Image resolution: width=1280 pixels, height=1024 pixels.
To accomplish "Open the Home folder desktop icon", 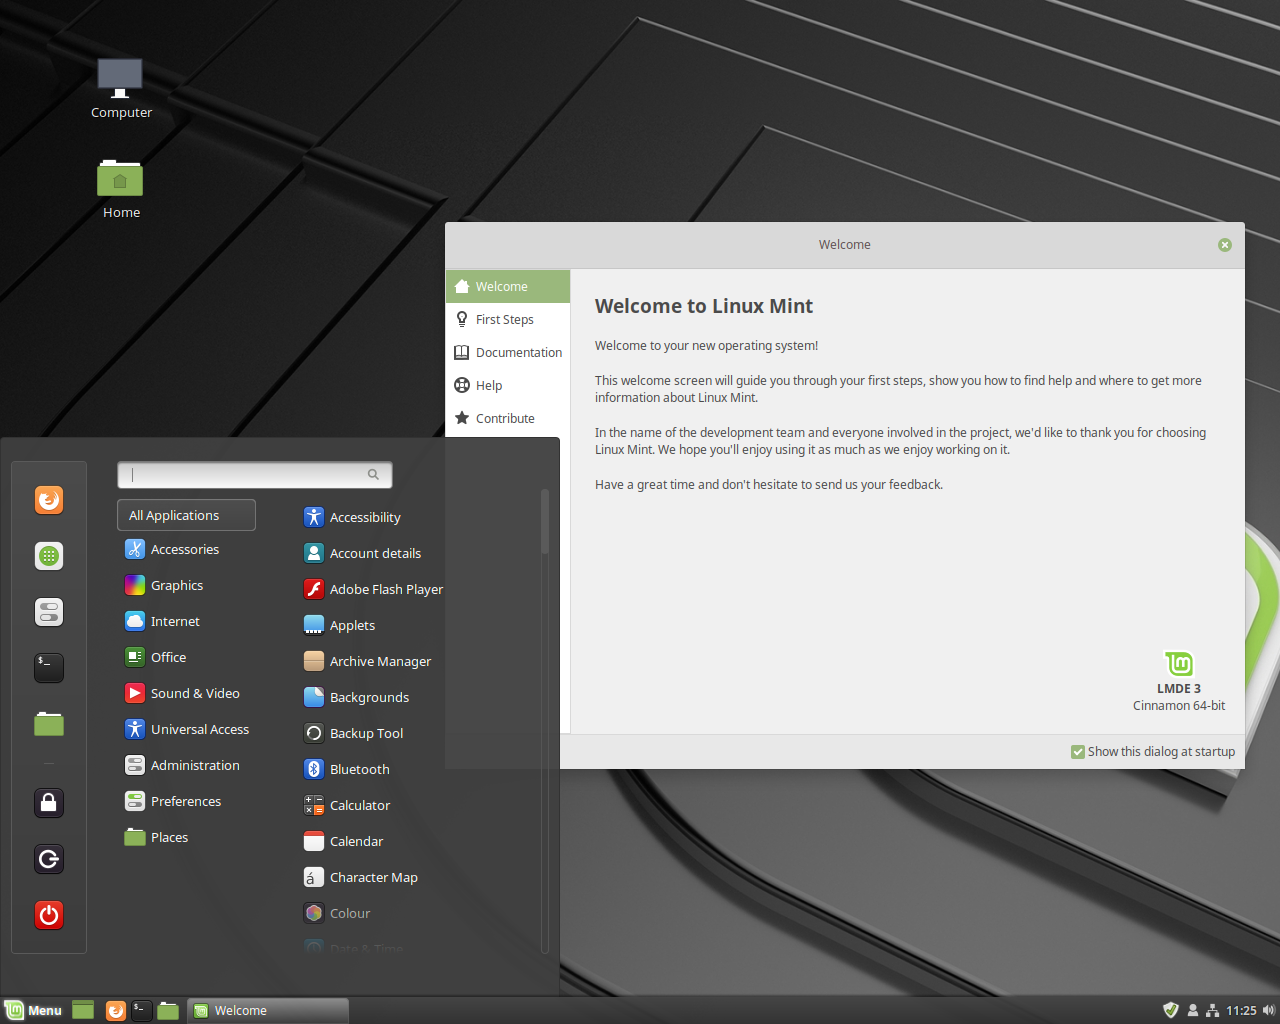I will [121, 189].
